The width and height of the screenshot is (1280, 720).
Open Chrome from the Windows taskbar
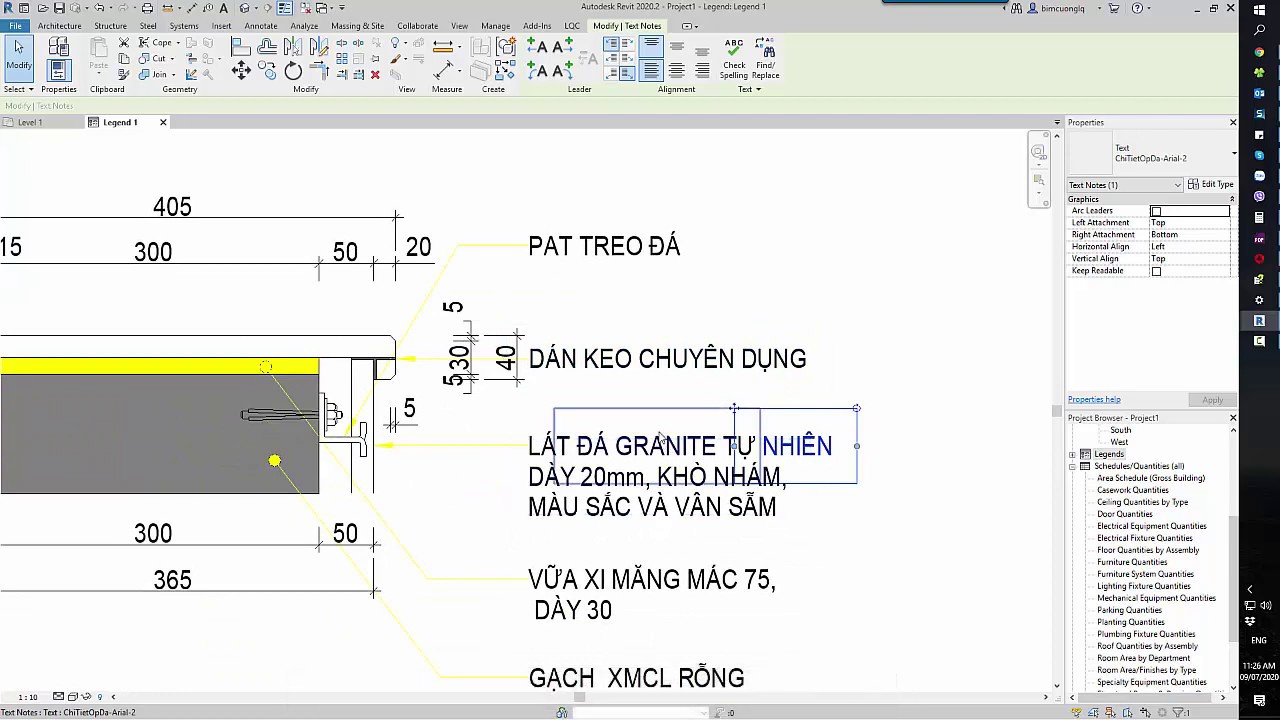click(x=1259, y=51)
